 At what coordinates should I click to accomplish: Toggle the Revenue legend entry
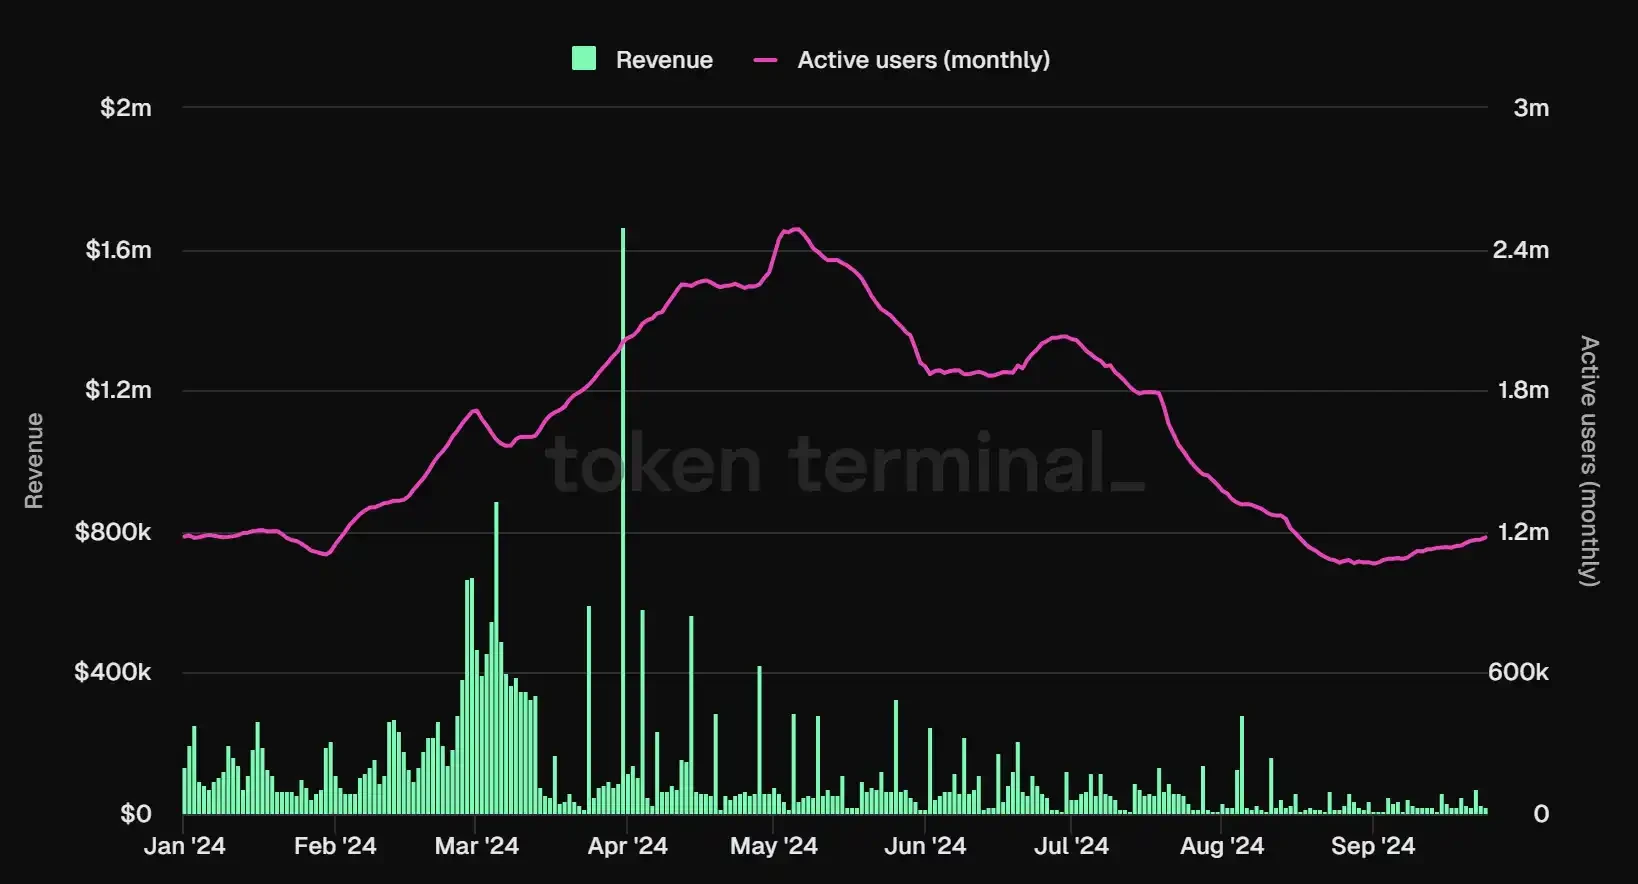642,60
